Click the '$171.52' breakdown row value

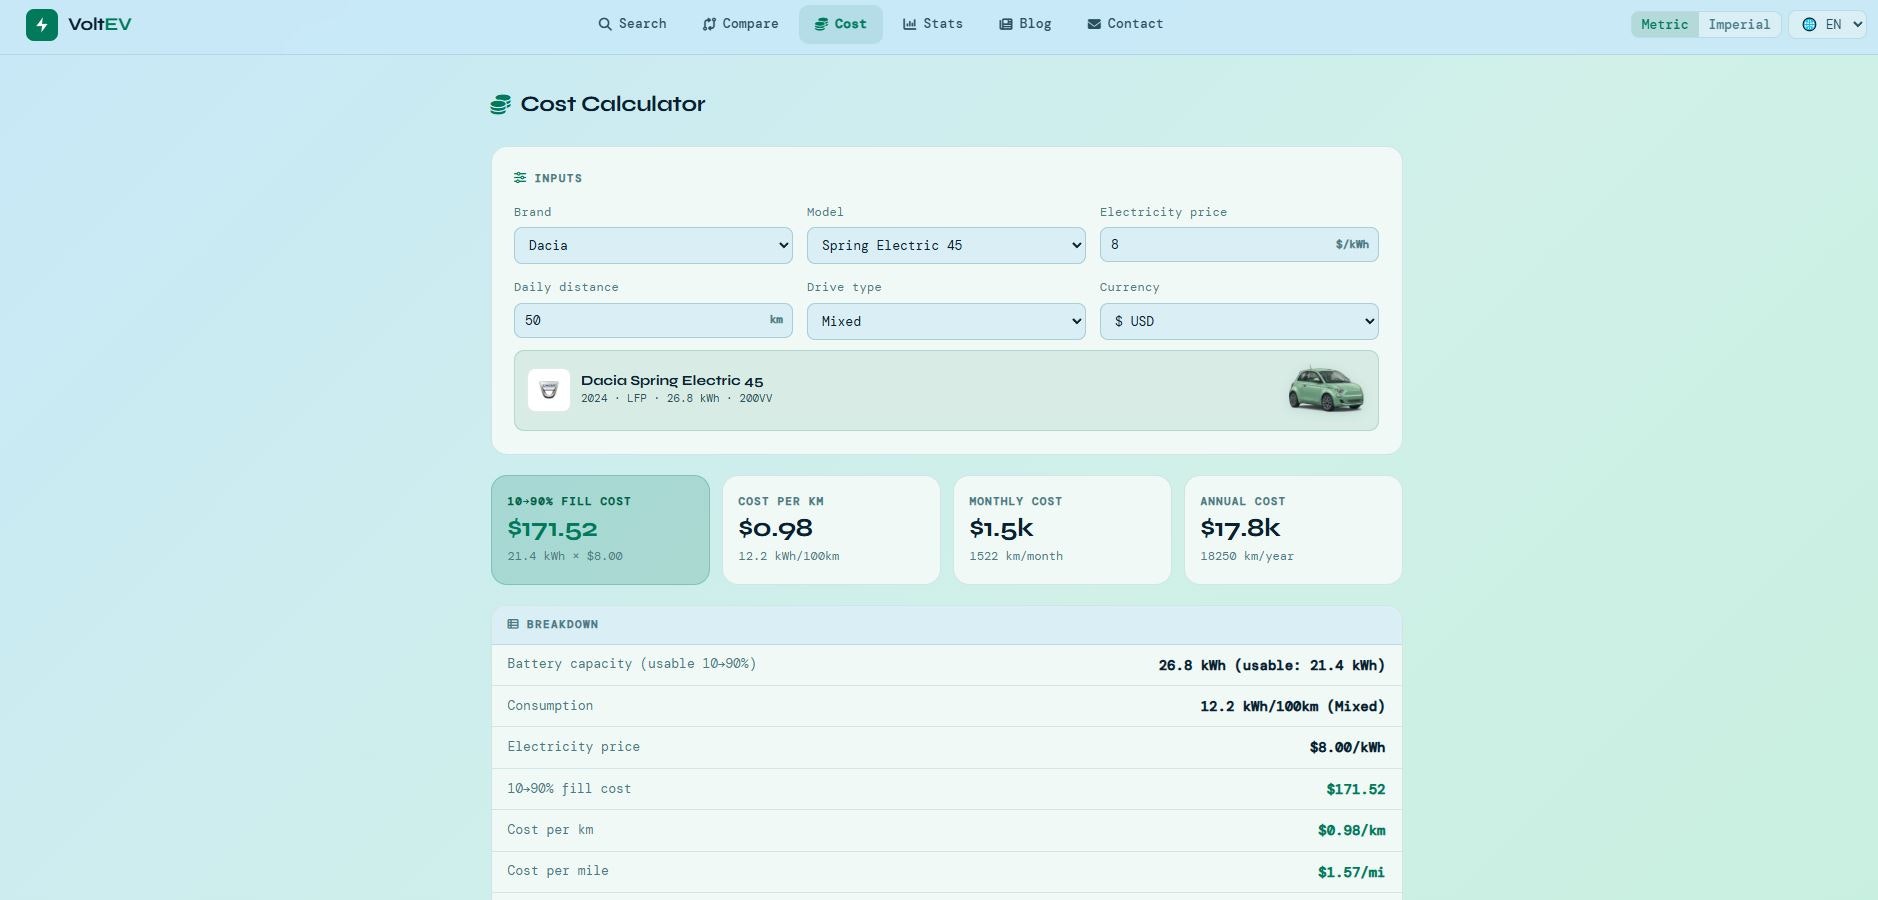point(1356,789)
